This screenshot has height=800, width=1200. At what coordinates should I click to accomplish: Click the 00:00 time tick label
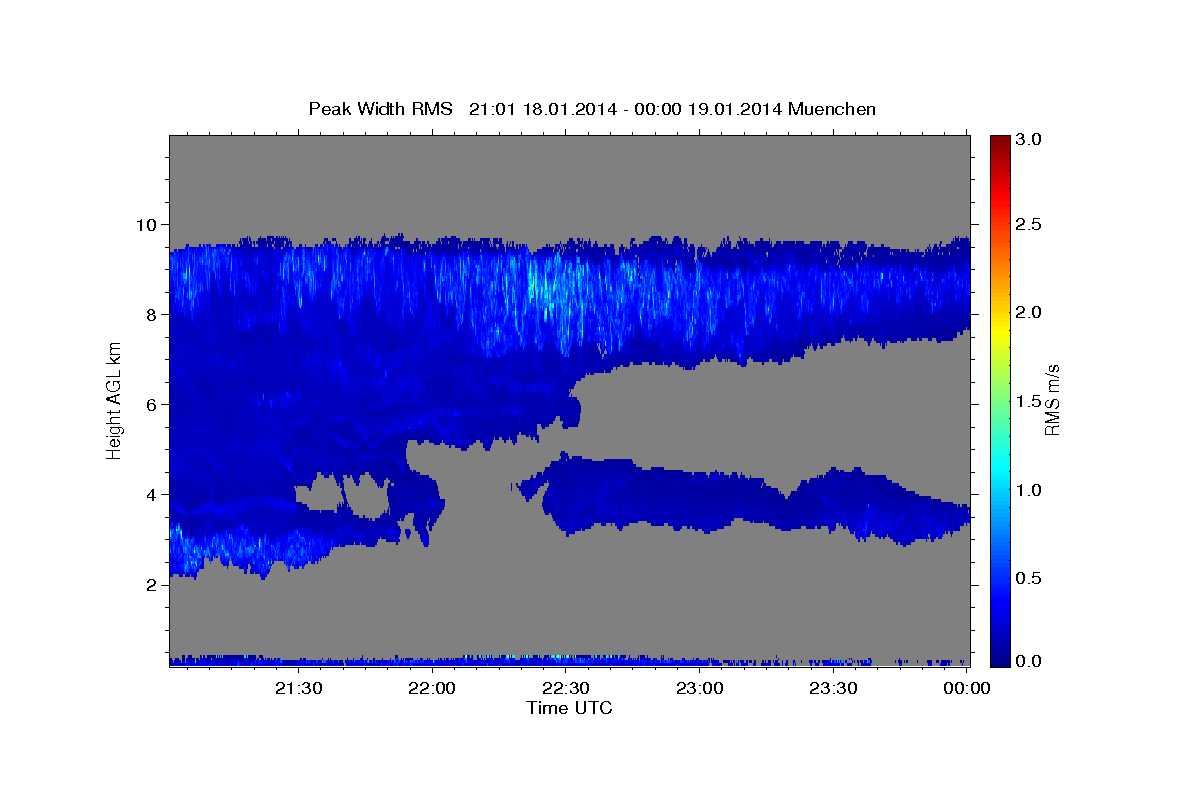point(966,688)
